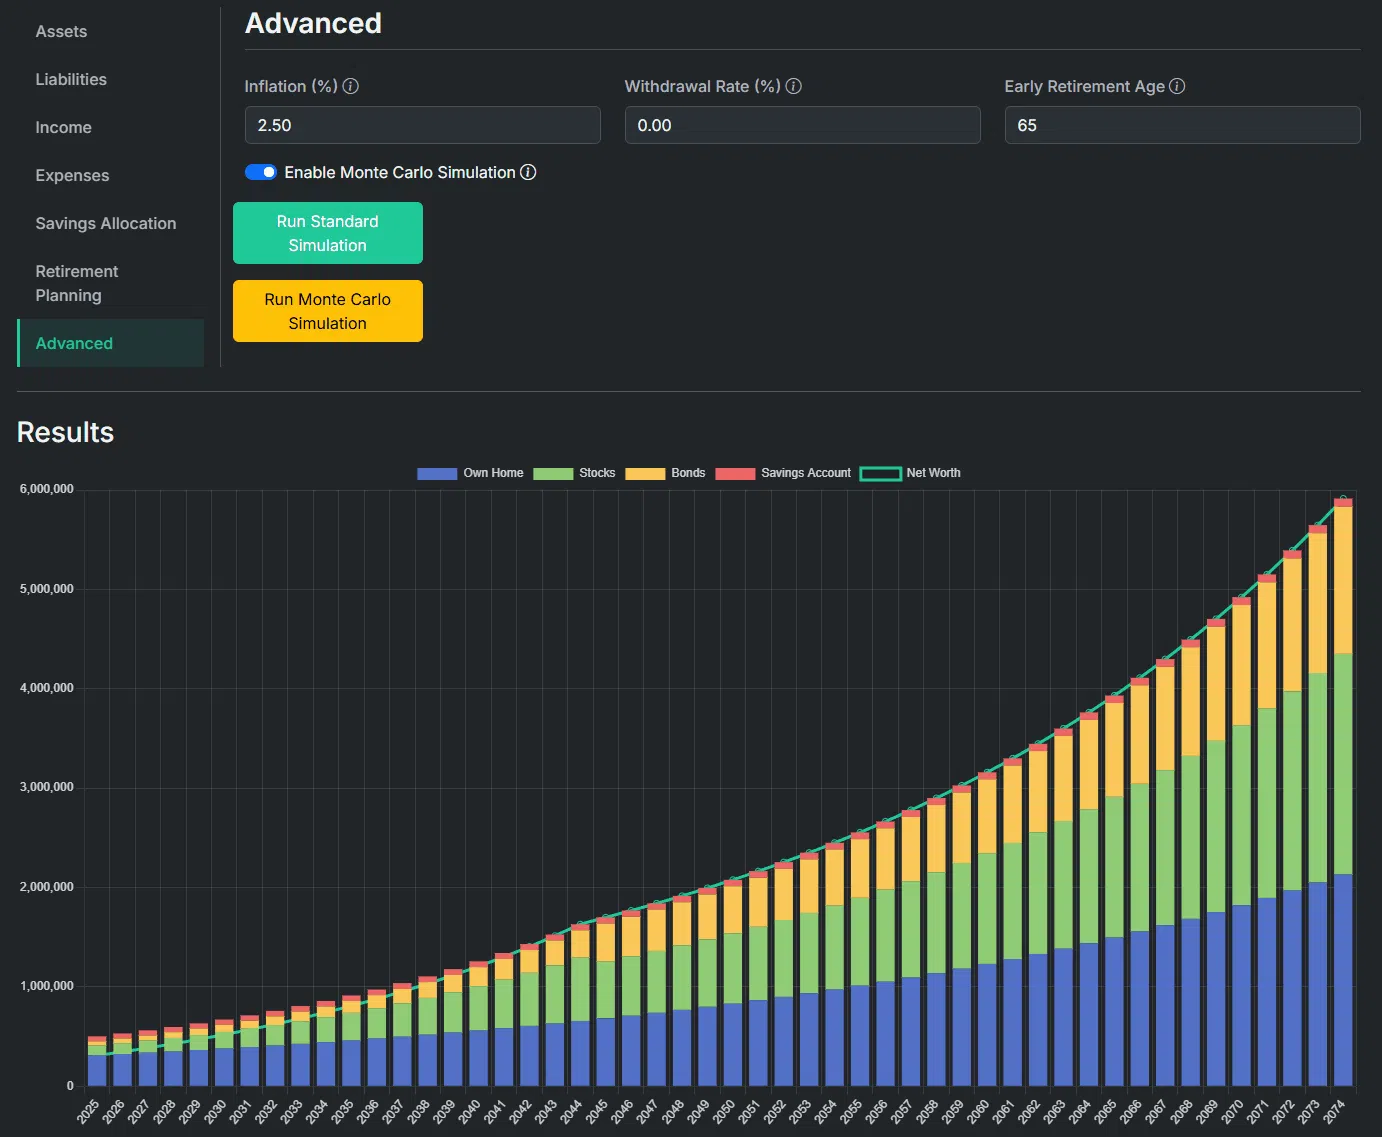Switch to Savings Allocation section
Image resolution: width=1382 pixels, height=1137 pixels.
106,223
